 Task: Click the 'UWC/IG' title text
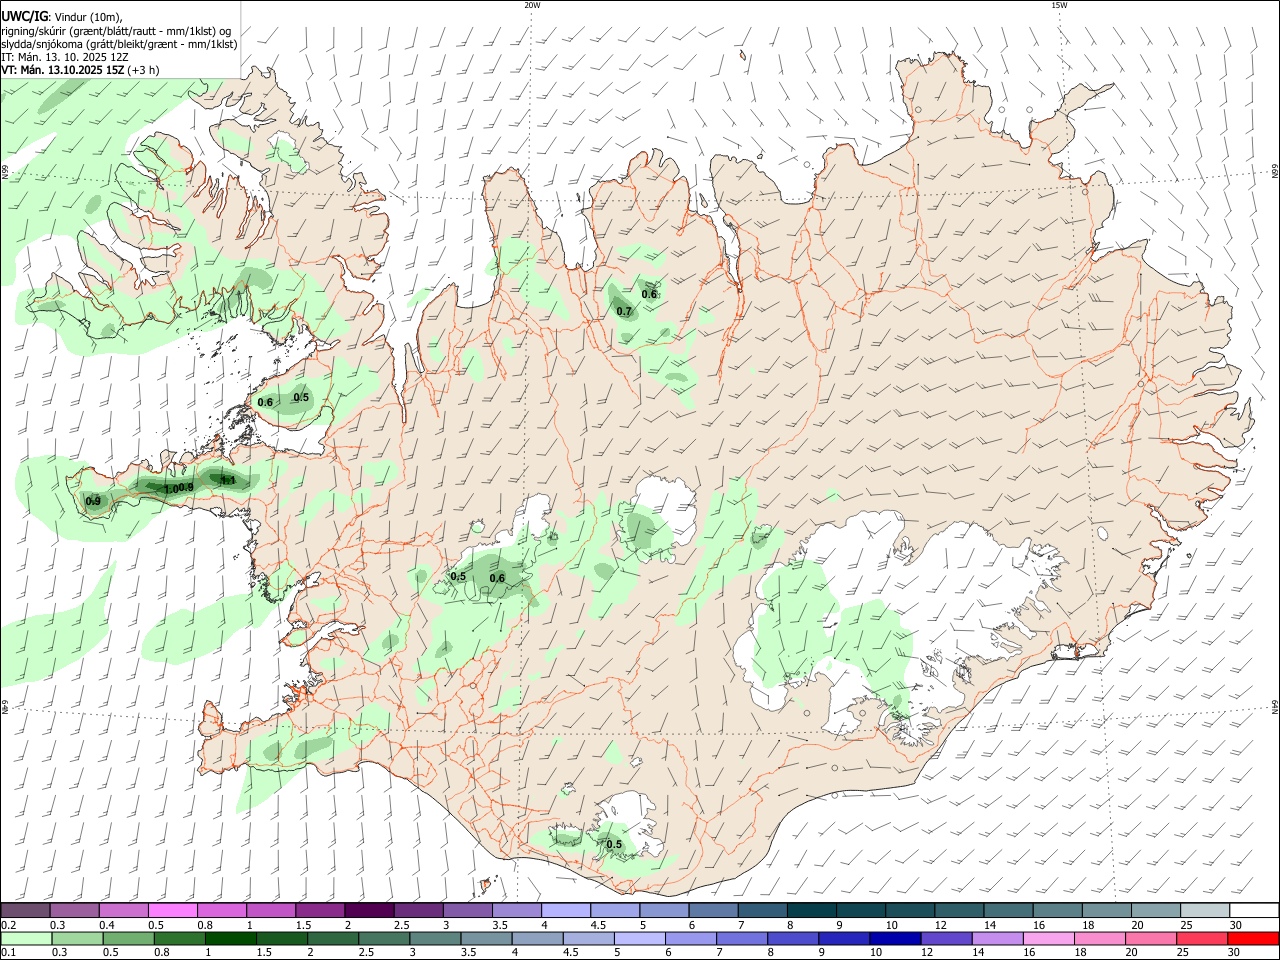point(24,17)
